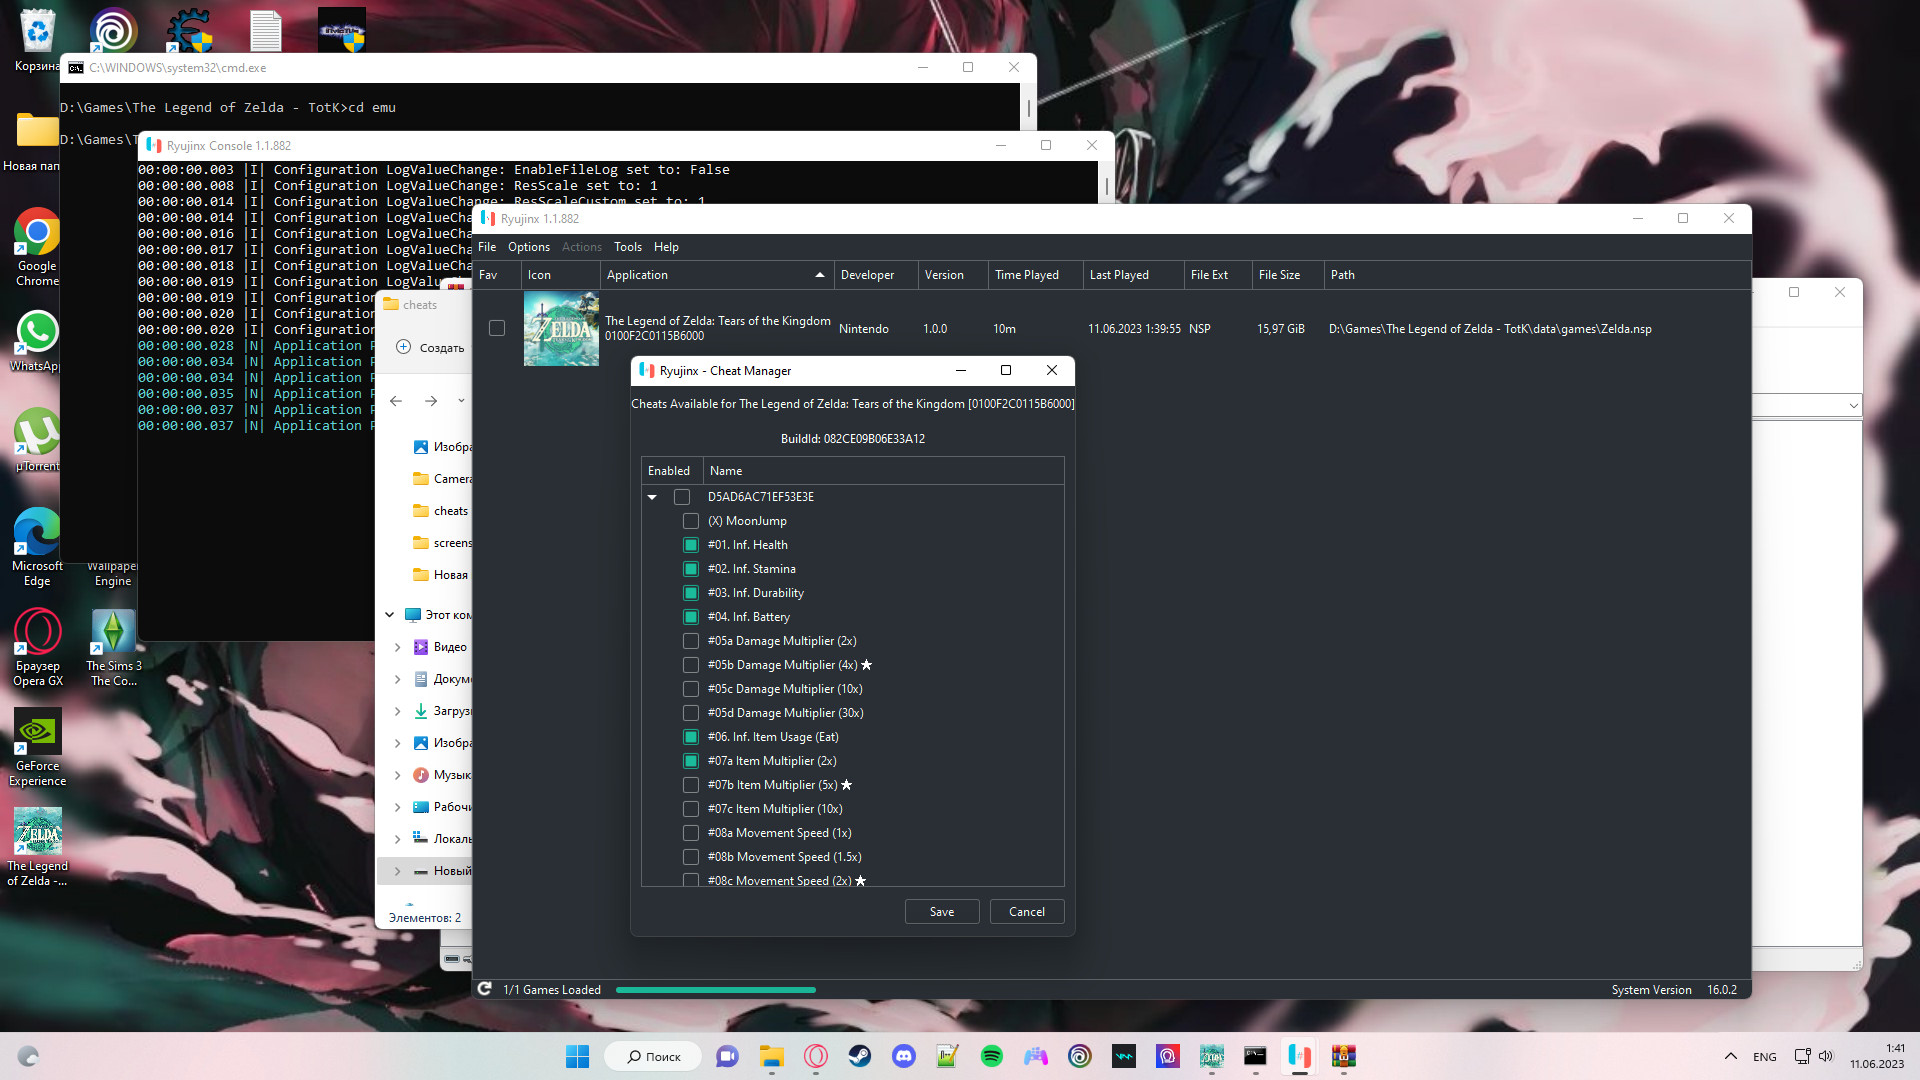Screen dimensions: 1920x1080
Task: Toggle favorite checkbox for Zelda game
Action: [497, 328]
